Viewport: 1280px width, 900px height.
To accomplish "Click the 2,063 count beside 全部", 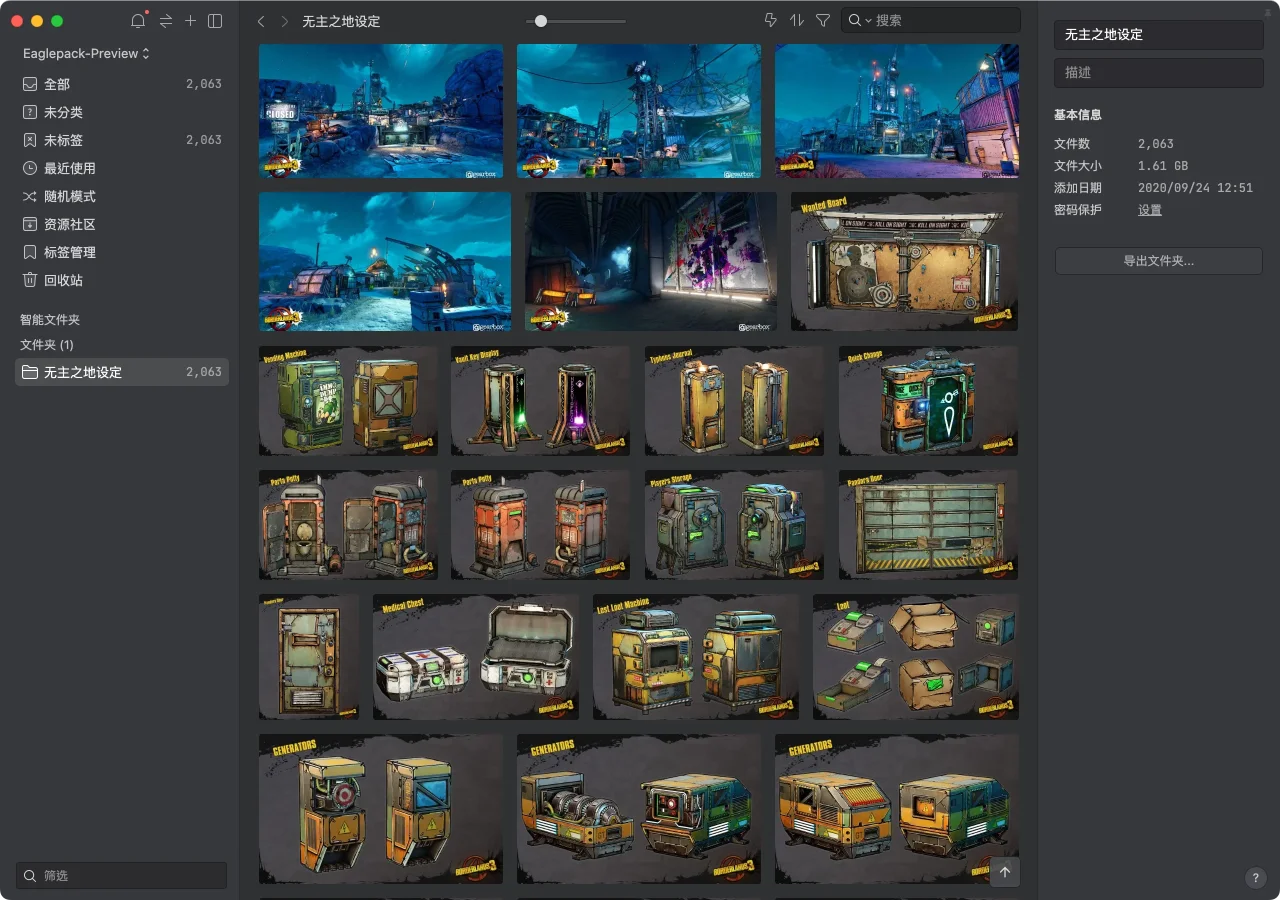I will click(x=204, y=84).
